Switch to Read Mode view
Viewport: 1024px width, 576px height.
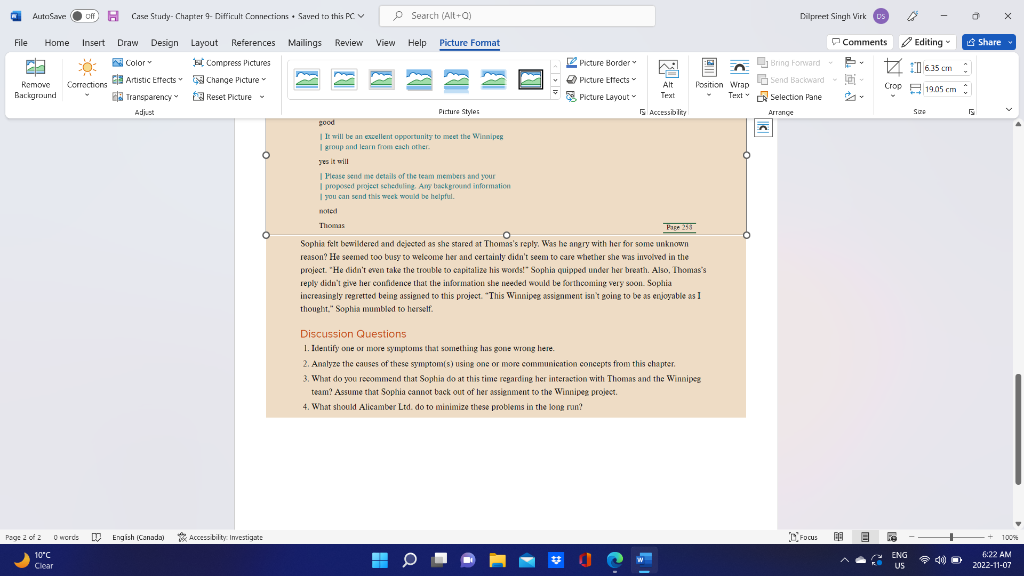[839, 537]
